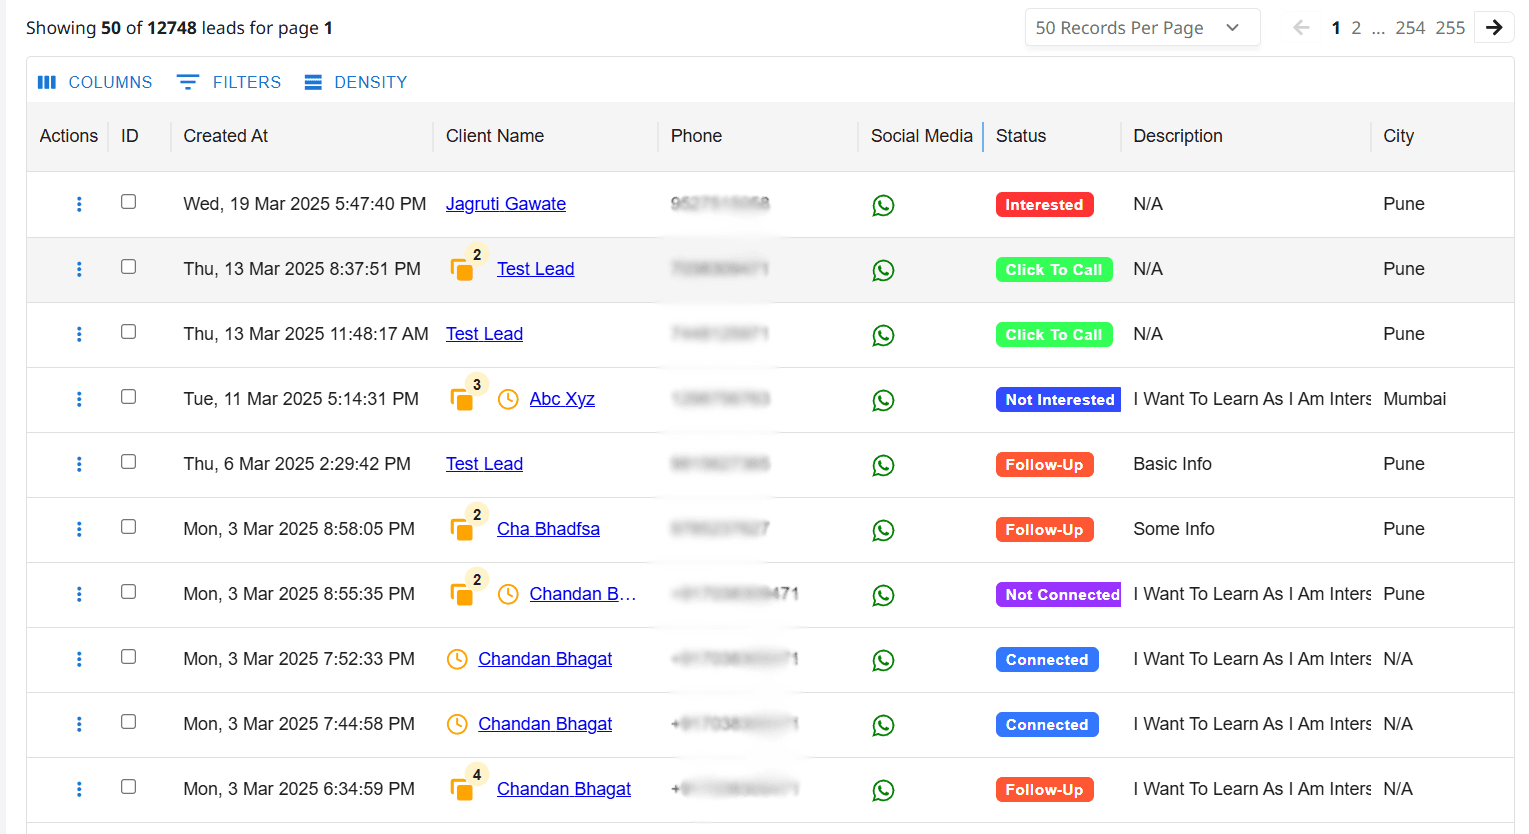The height and width of the screenshot is (834, 1529).
Task: Tick the checkbox on the last Chandan Bhagat row
Action: [x=128, y=786]
